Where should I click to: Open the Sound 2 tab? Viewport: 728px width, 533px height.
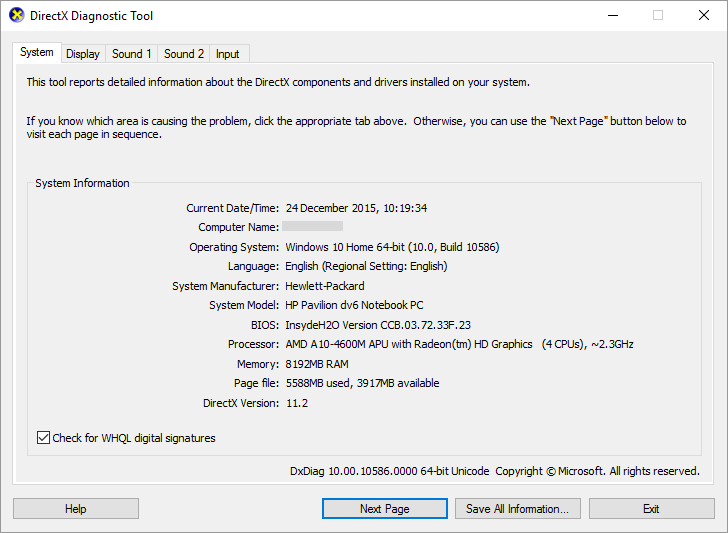point(183,54)
